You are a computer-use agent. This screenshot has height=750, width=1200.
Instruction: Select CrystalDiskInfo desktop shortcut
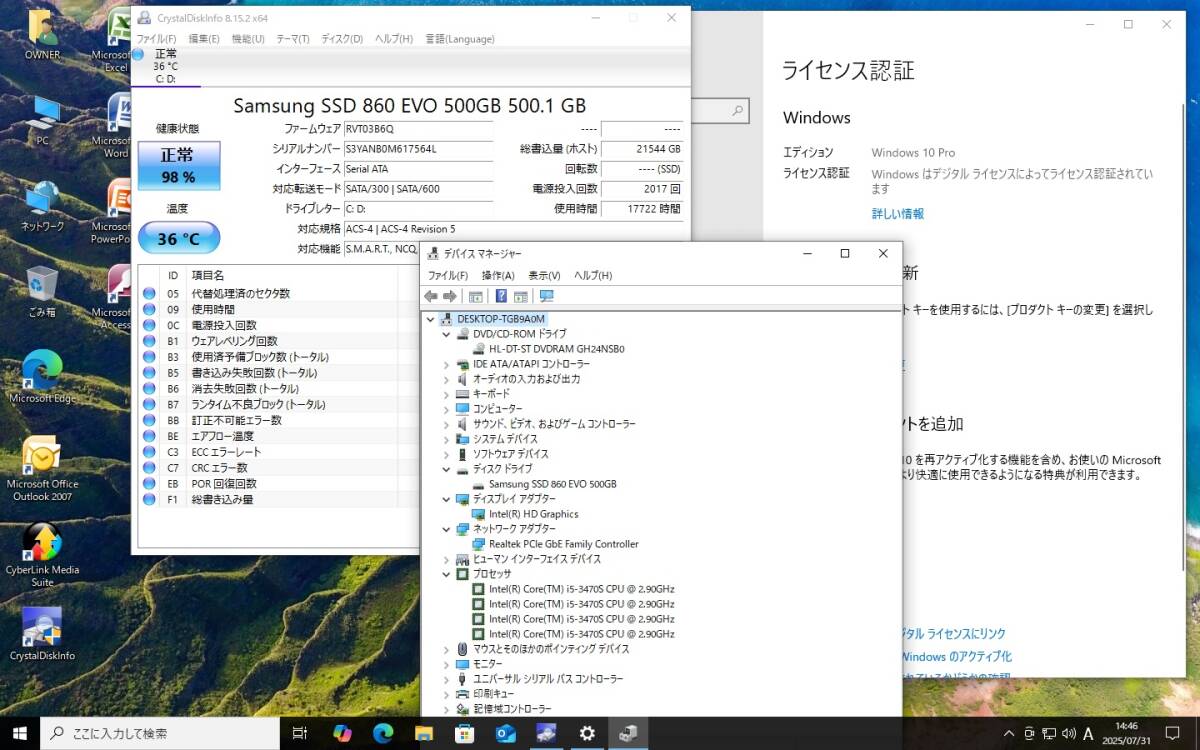42,634
